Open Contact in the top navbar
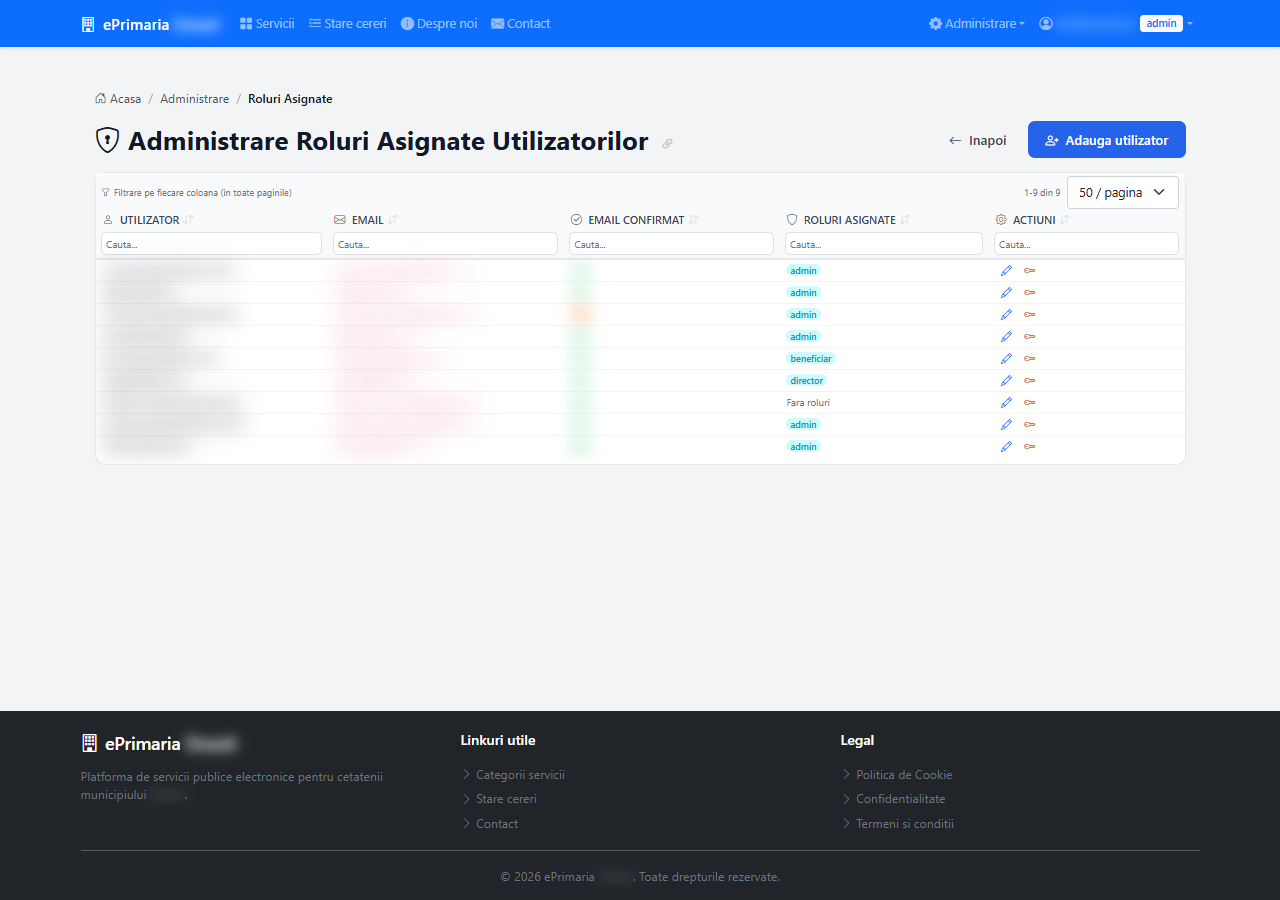 point(520,23)
